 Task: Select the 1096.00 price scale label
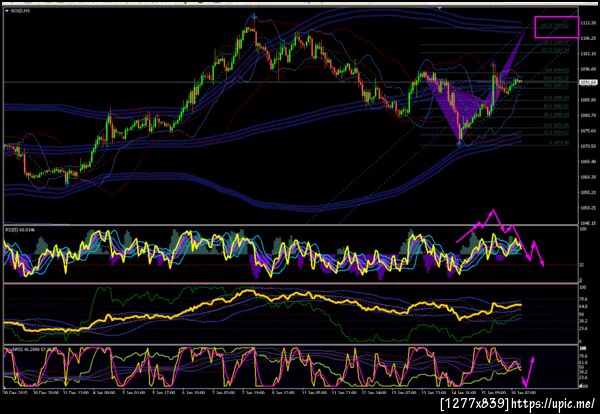(589, 69)
